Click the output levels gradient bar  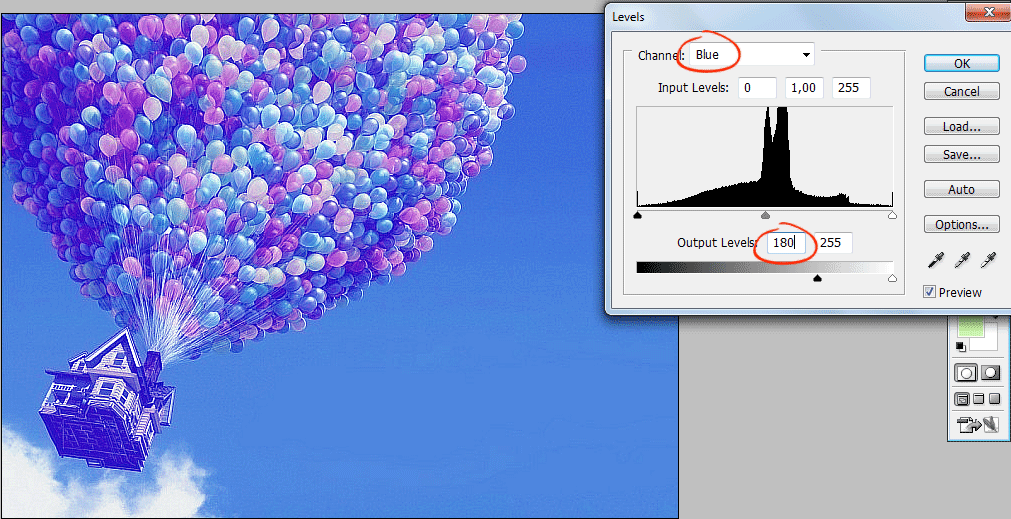pyautogui.click(x=765, y=267)
